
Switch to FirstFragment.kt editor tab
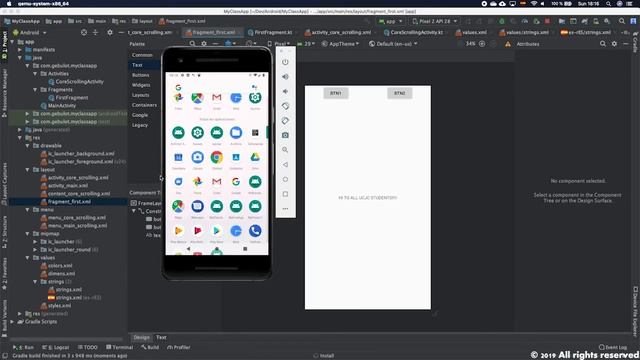(270, 32)
